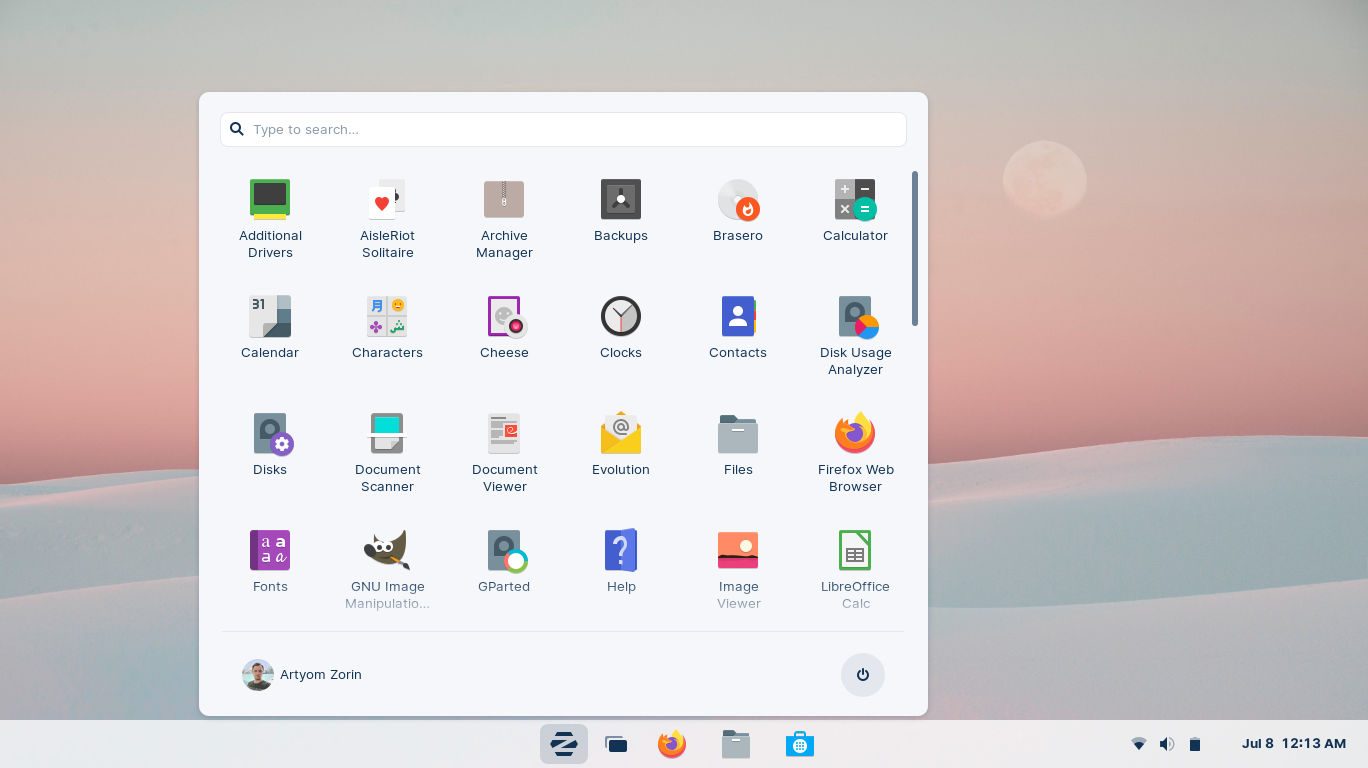Open Additional Drivers app
This screenshot has width=1368, height=768.
click(270, 219)
